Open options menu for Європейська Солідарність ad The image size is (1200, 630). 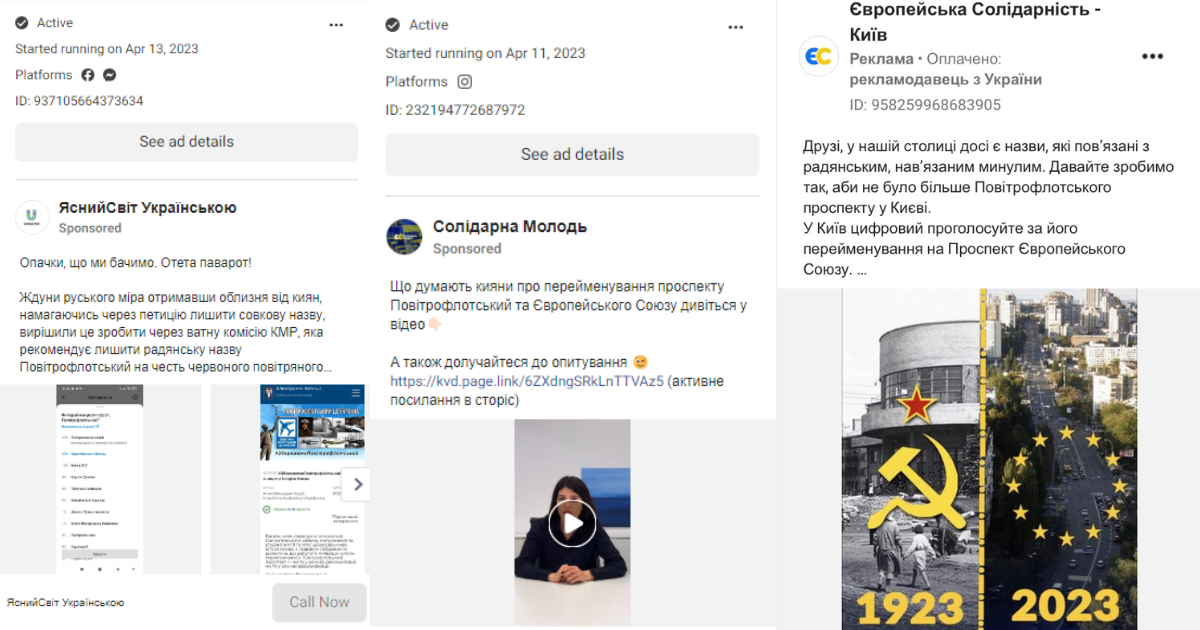point(1152,57)
